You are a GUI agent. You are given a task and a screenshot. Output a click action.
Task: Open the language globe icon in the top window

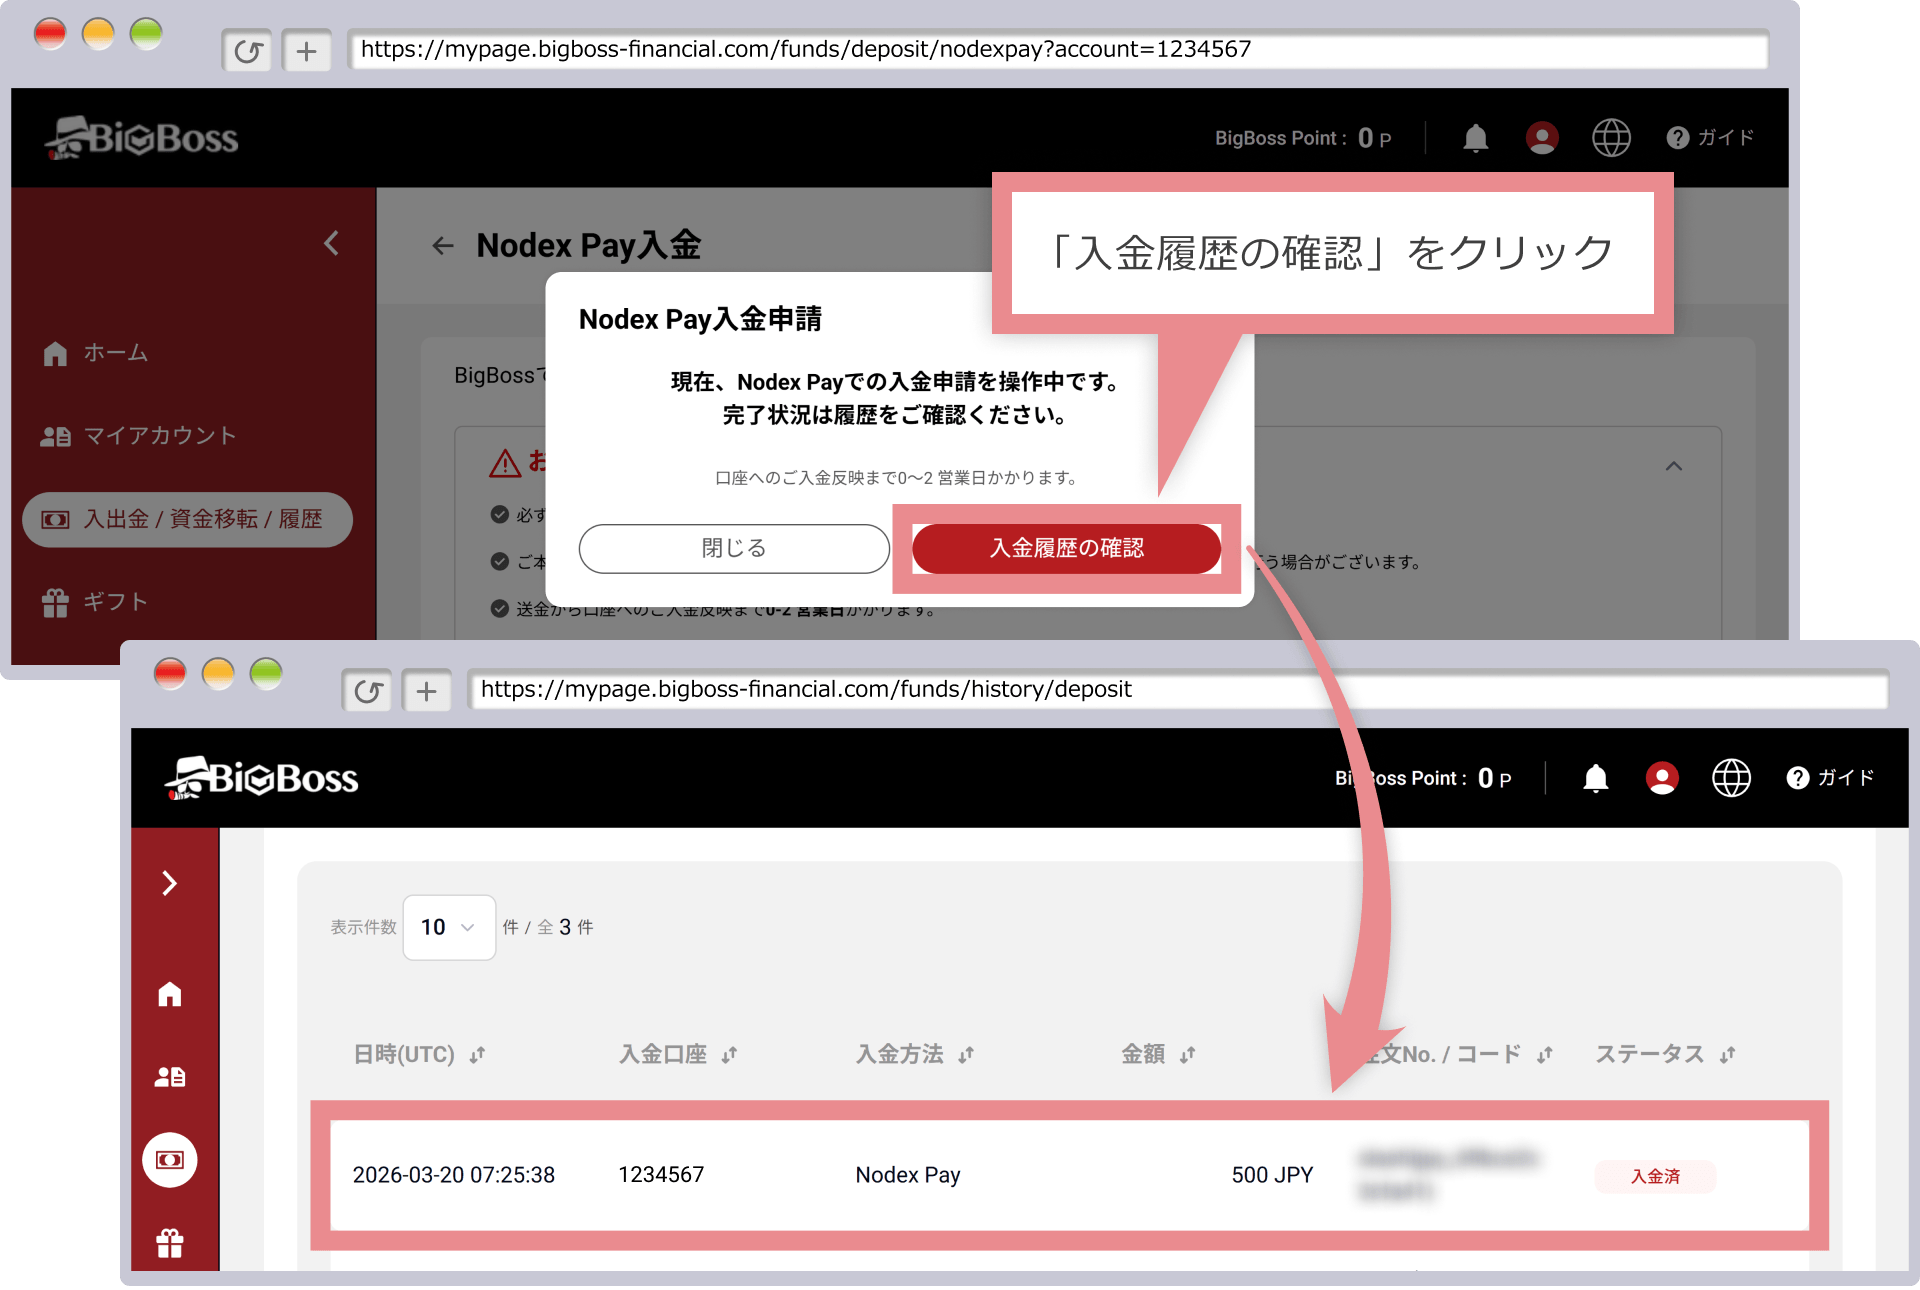(1611, 138)
